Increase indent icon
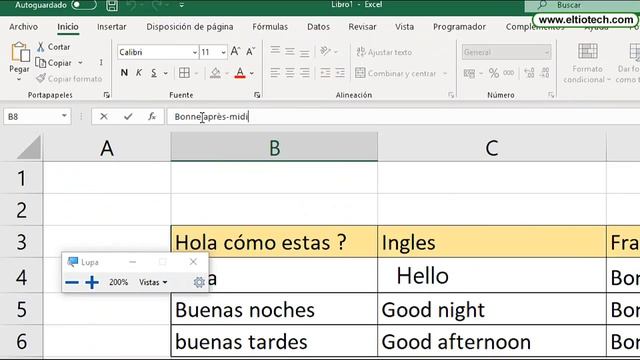Image resolution: width=640 pixels, height=360 pixels. tap(340, 73)
